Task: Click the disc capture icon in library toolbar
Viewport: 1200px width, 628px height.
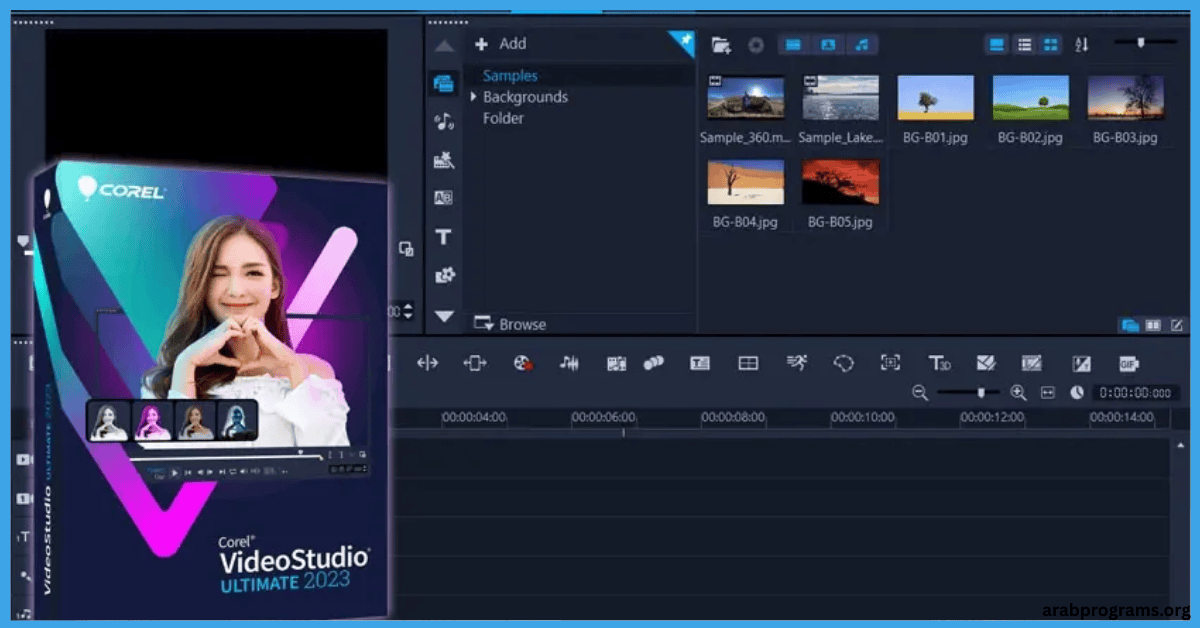Action: pos(756,44)
